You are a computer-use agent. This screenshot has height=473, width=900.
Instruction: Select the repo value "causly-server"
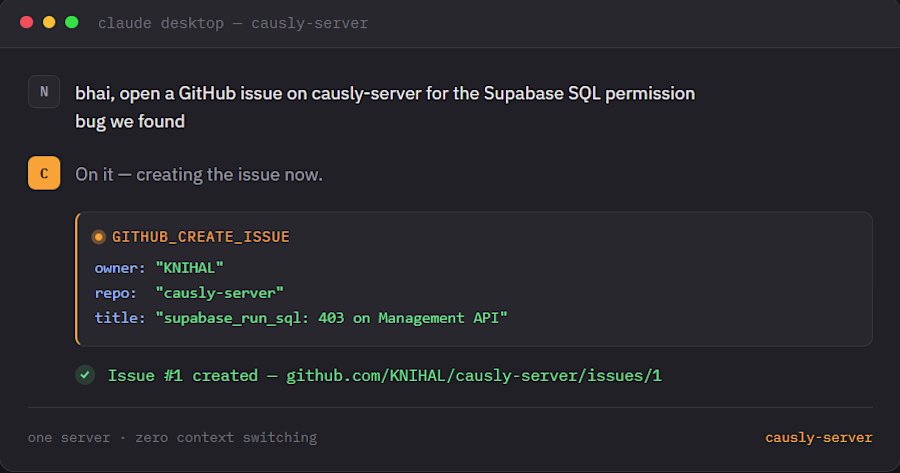click(219, 293)
